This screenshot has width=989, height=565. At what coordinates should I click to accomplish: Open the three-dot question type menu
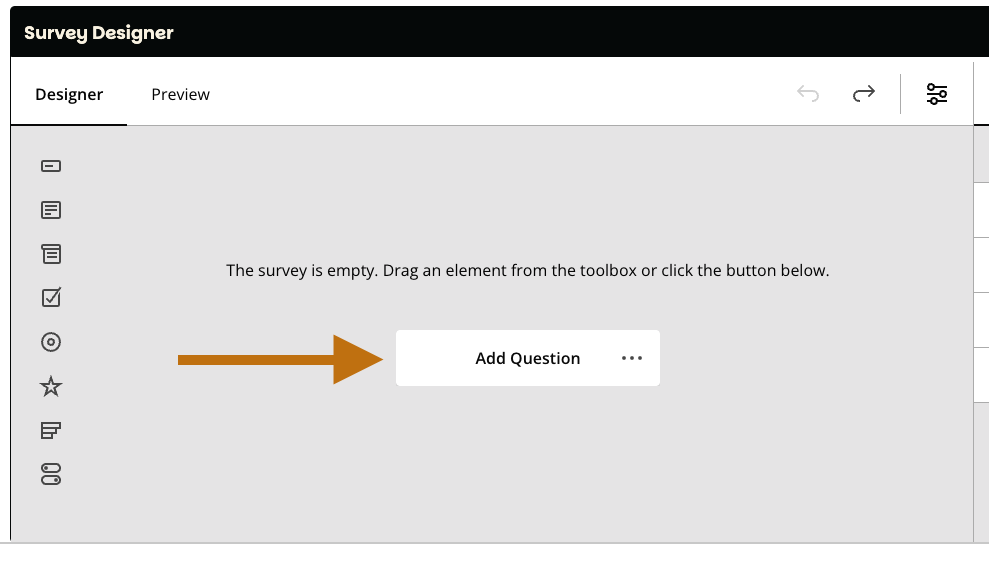pyautogui.click(x=632, y=358)
